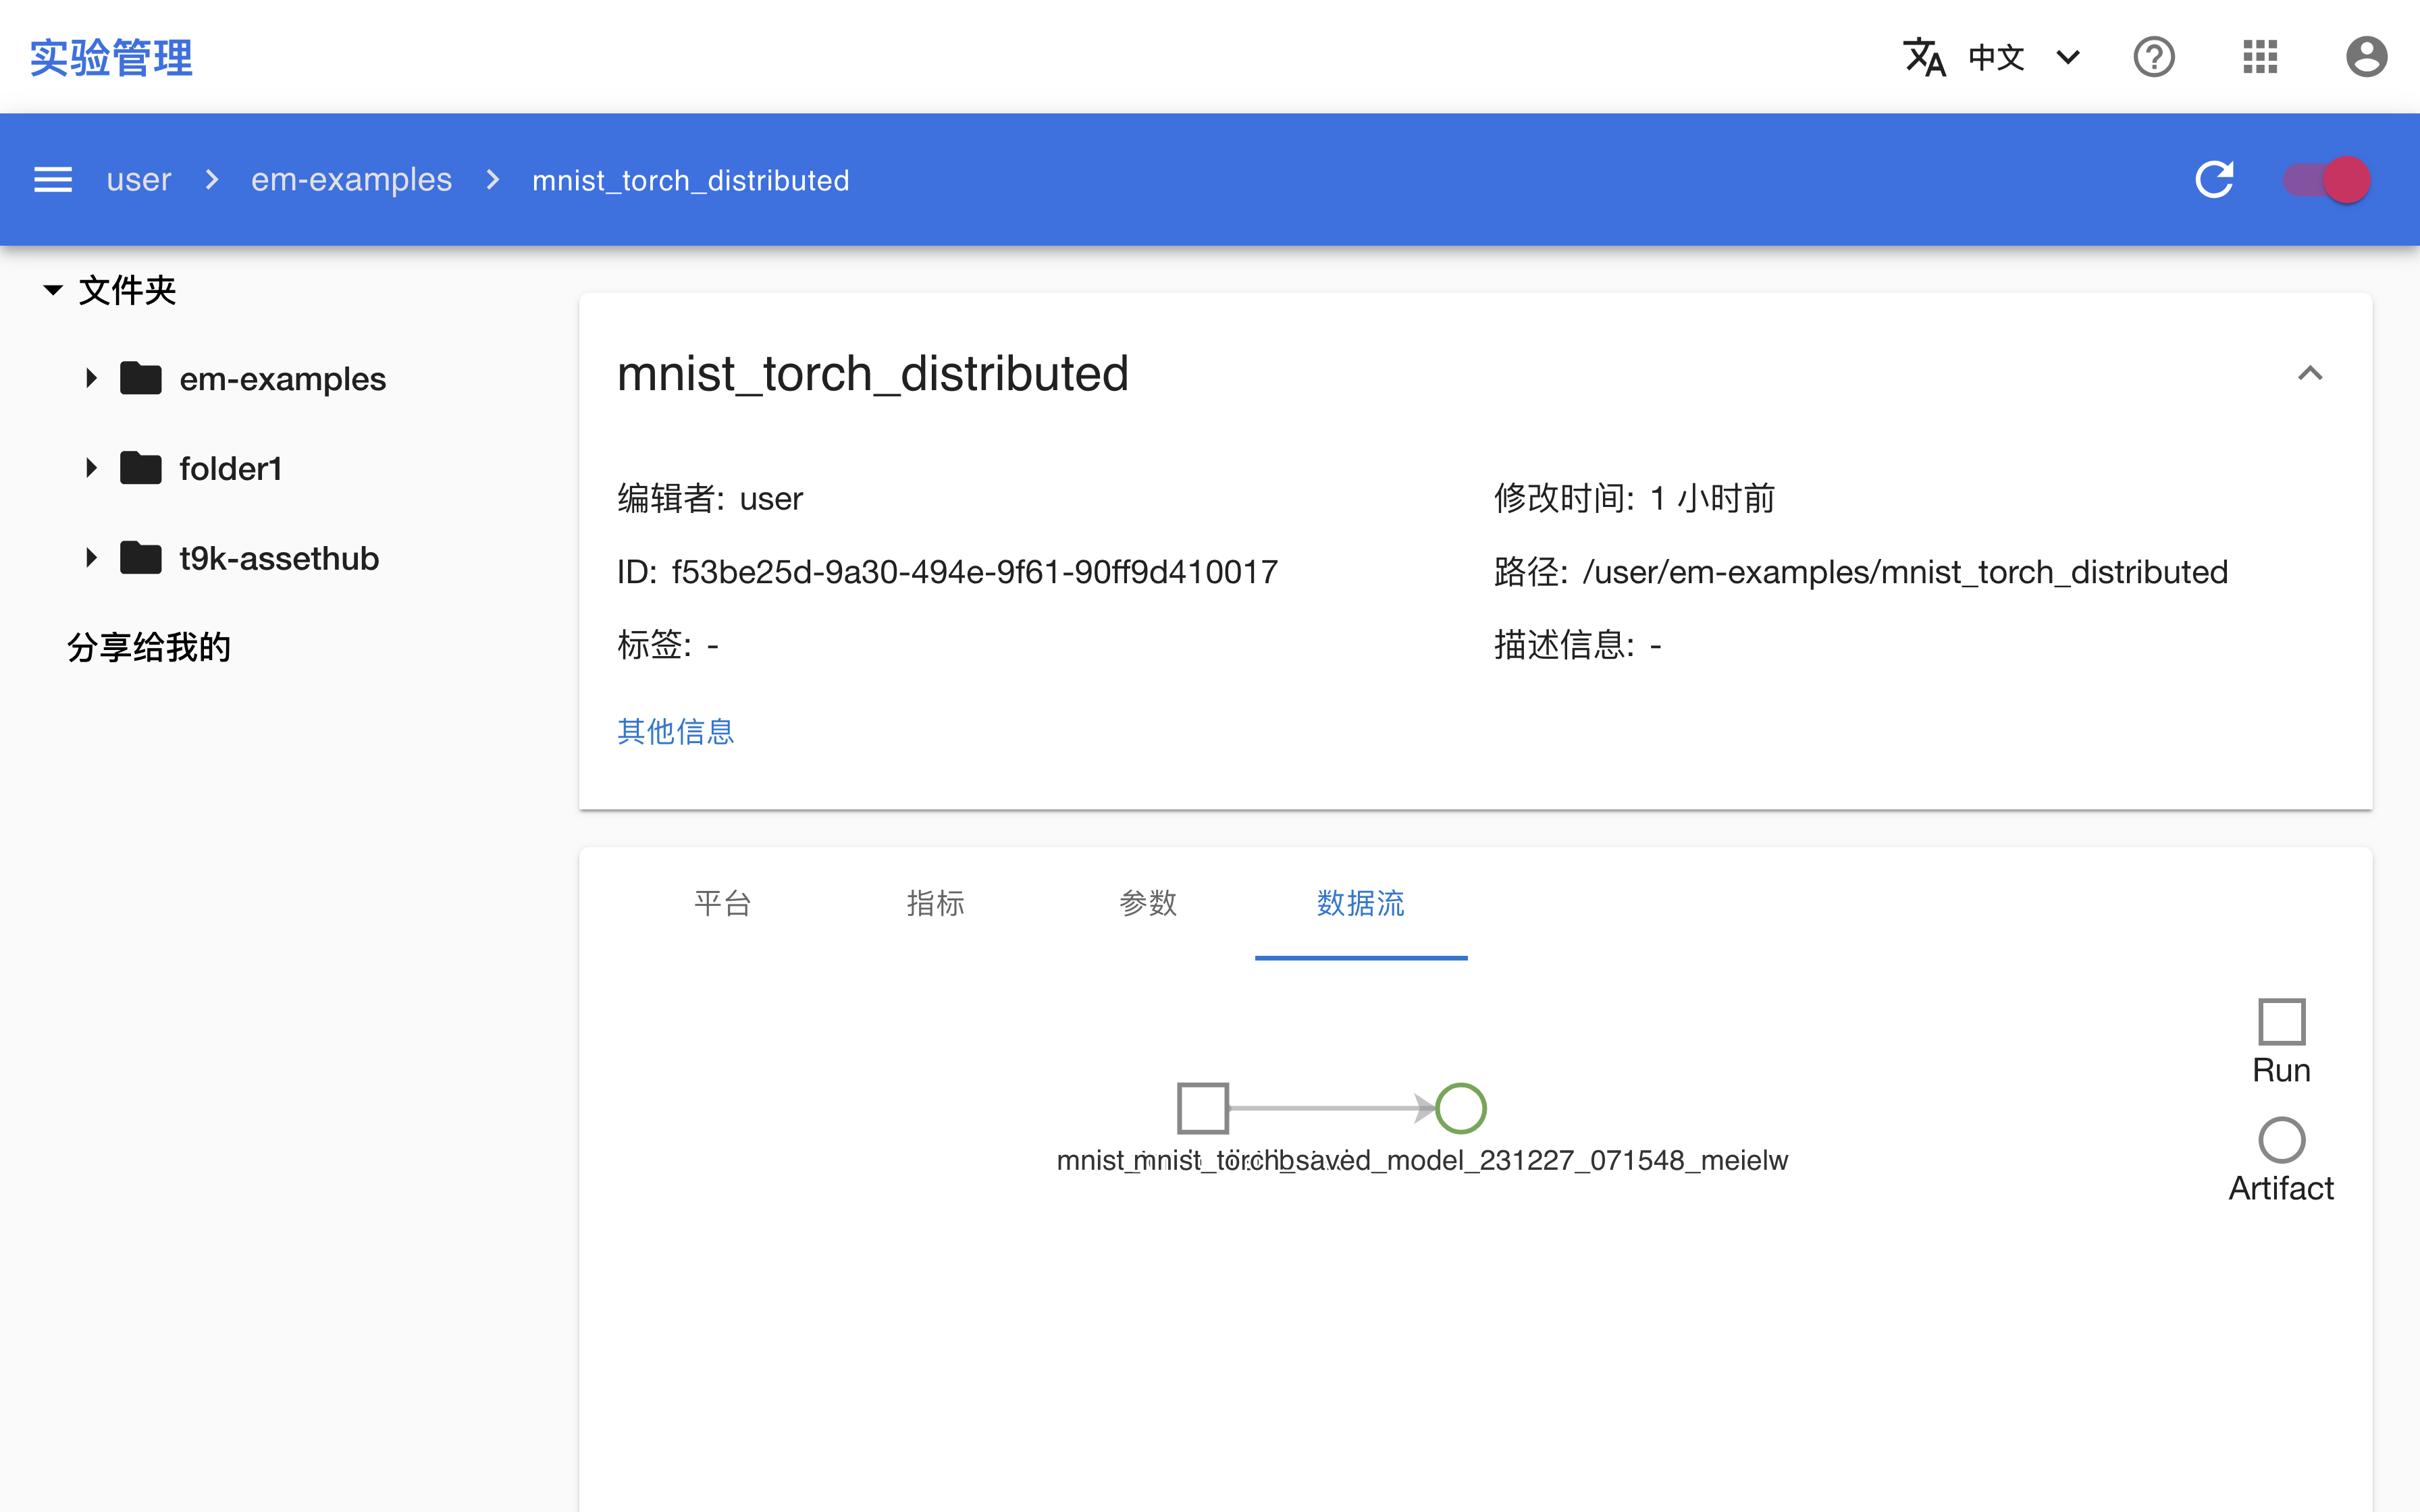Click the 实验管理 title
Viewport: 2420px width, 1512px height.
[x=111, y=57]
